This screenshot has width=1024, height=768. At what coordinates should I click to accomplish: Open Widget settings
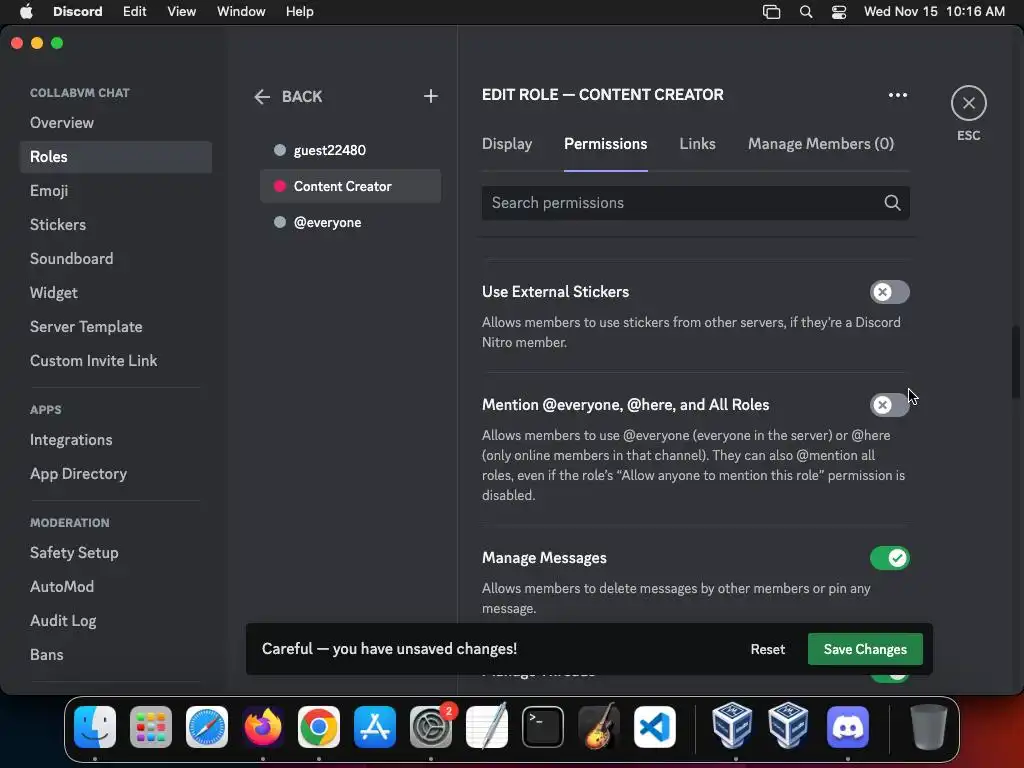[x=116, y=293]
